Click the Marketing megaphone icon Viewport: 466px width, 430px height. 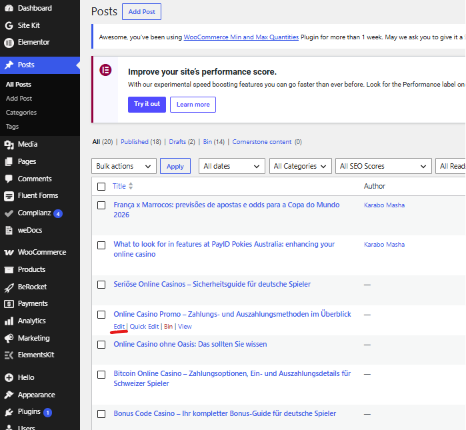(9, 338)
